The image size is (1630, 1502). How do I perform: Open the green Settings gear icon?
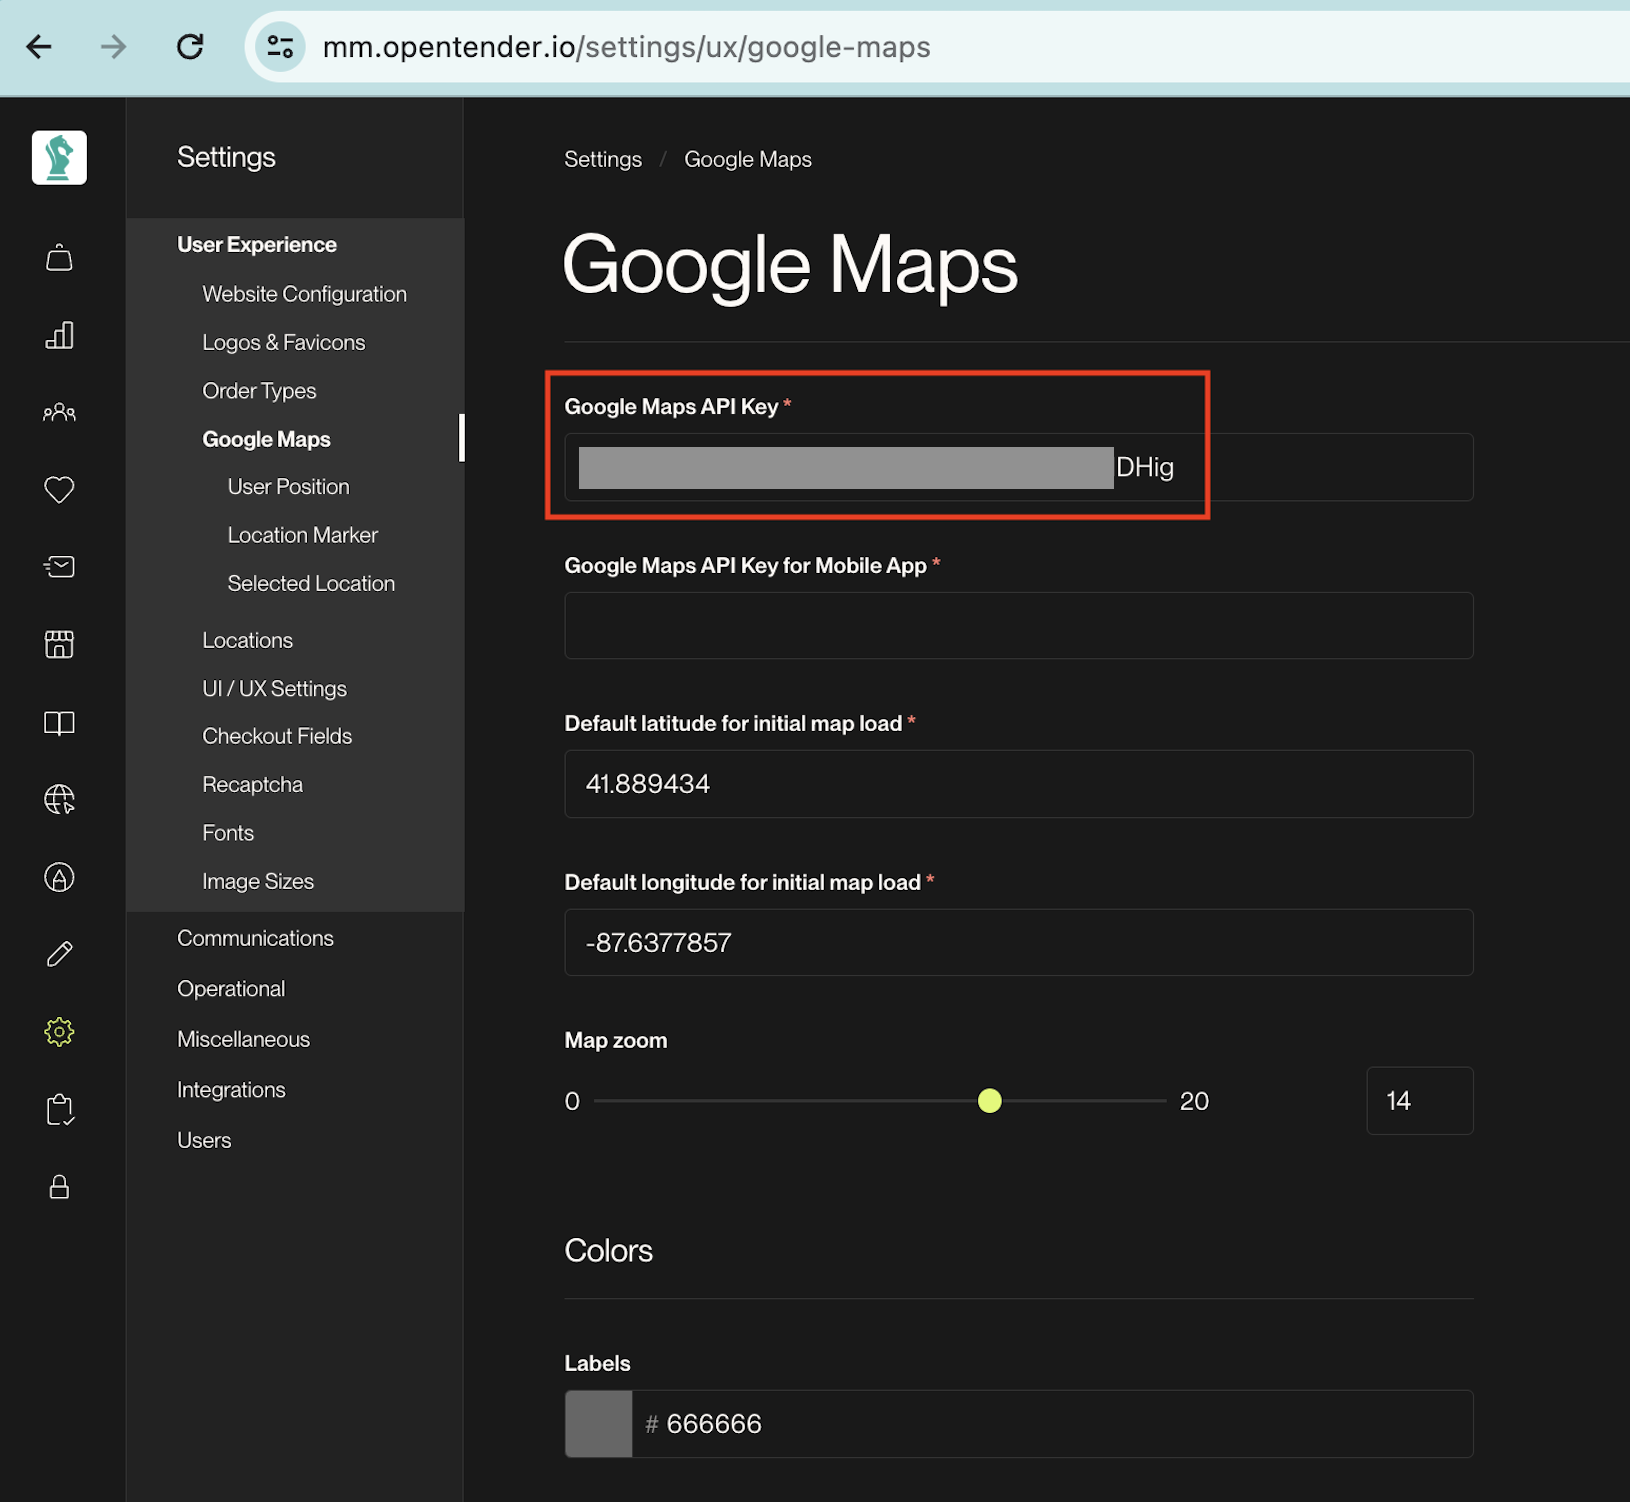59,1031
